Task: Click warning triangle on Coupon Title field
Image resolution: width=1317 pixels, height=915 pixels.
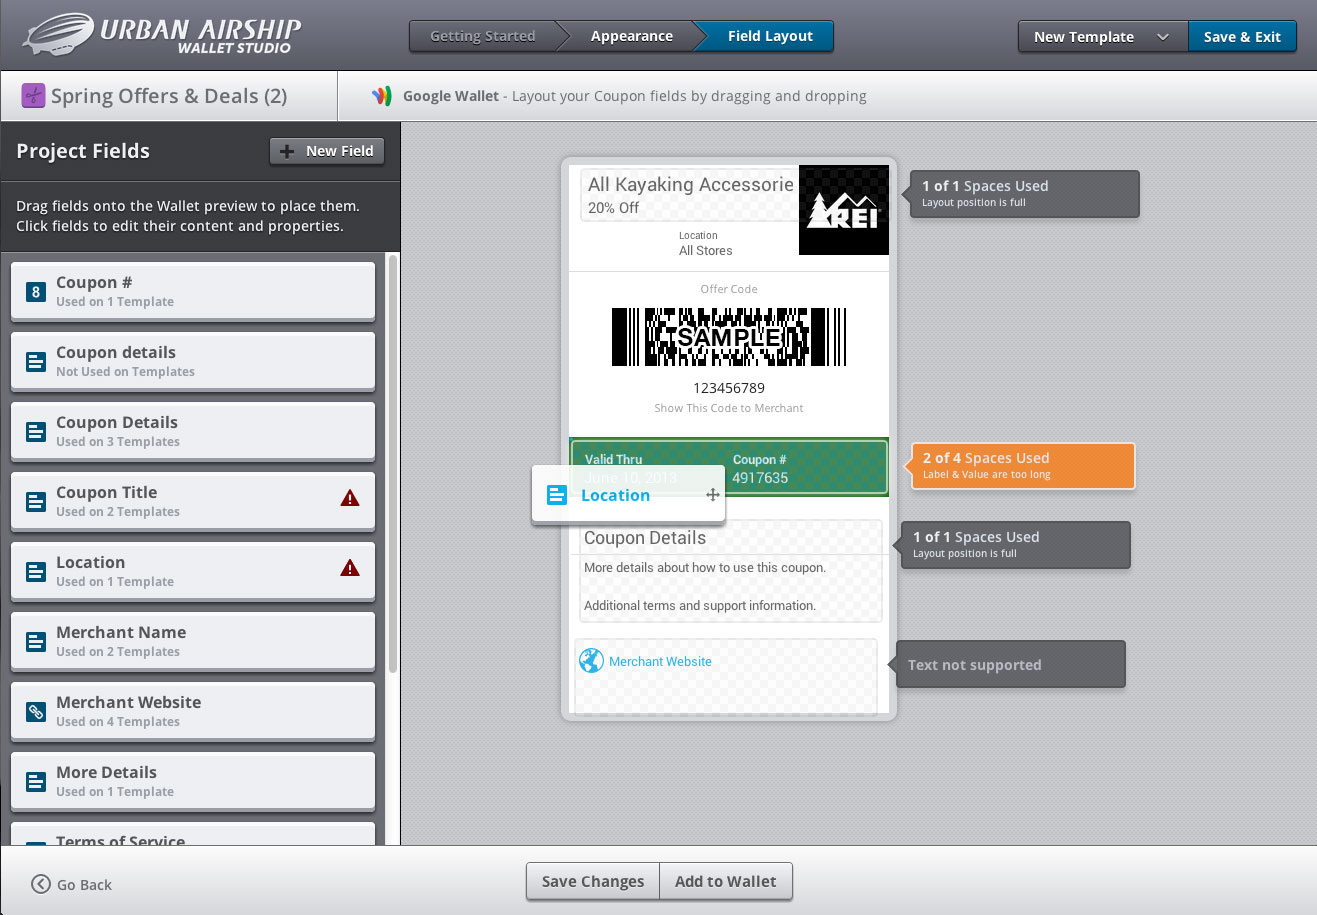Action: pos(350,498)
